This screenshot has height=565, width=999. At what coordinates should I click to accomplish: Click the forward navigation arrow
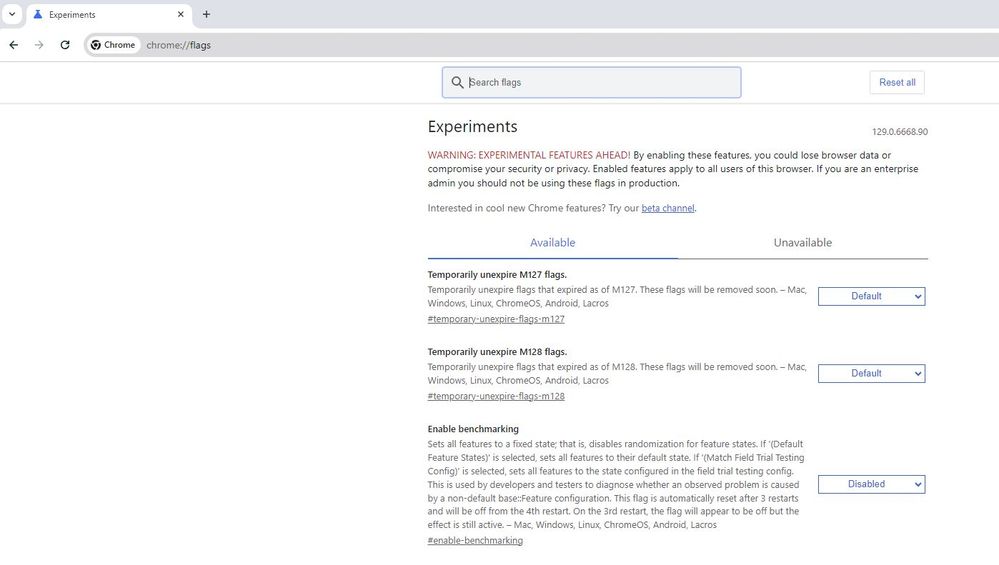[x=39, y=45]
